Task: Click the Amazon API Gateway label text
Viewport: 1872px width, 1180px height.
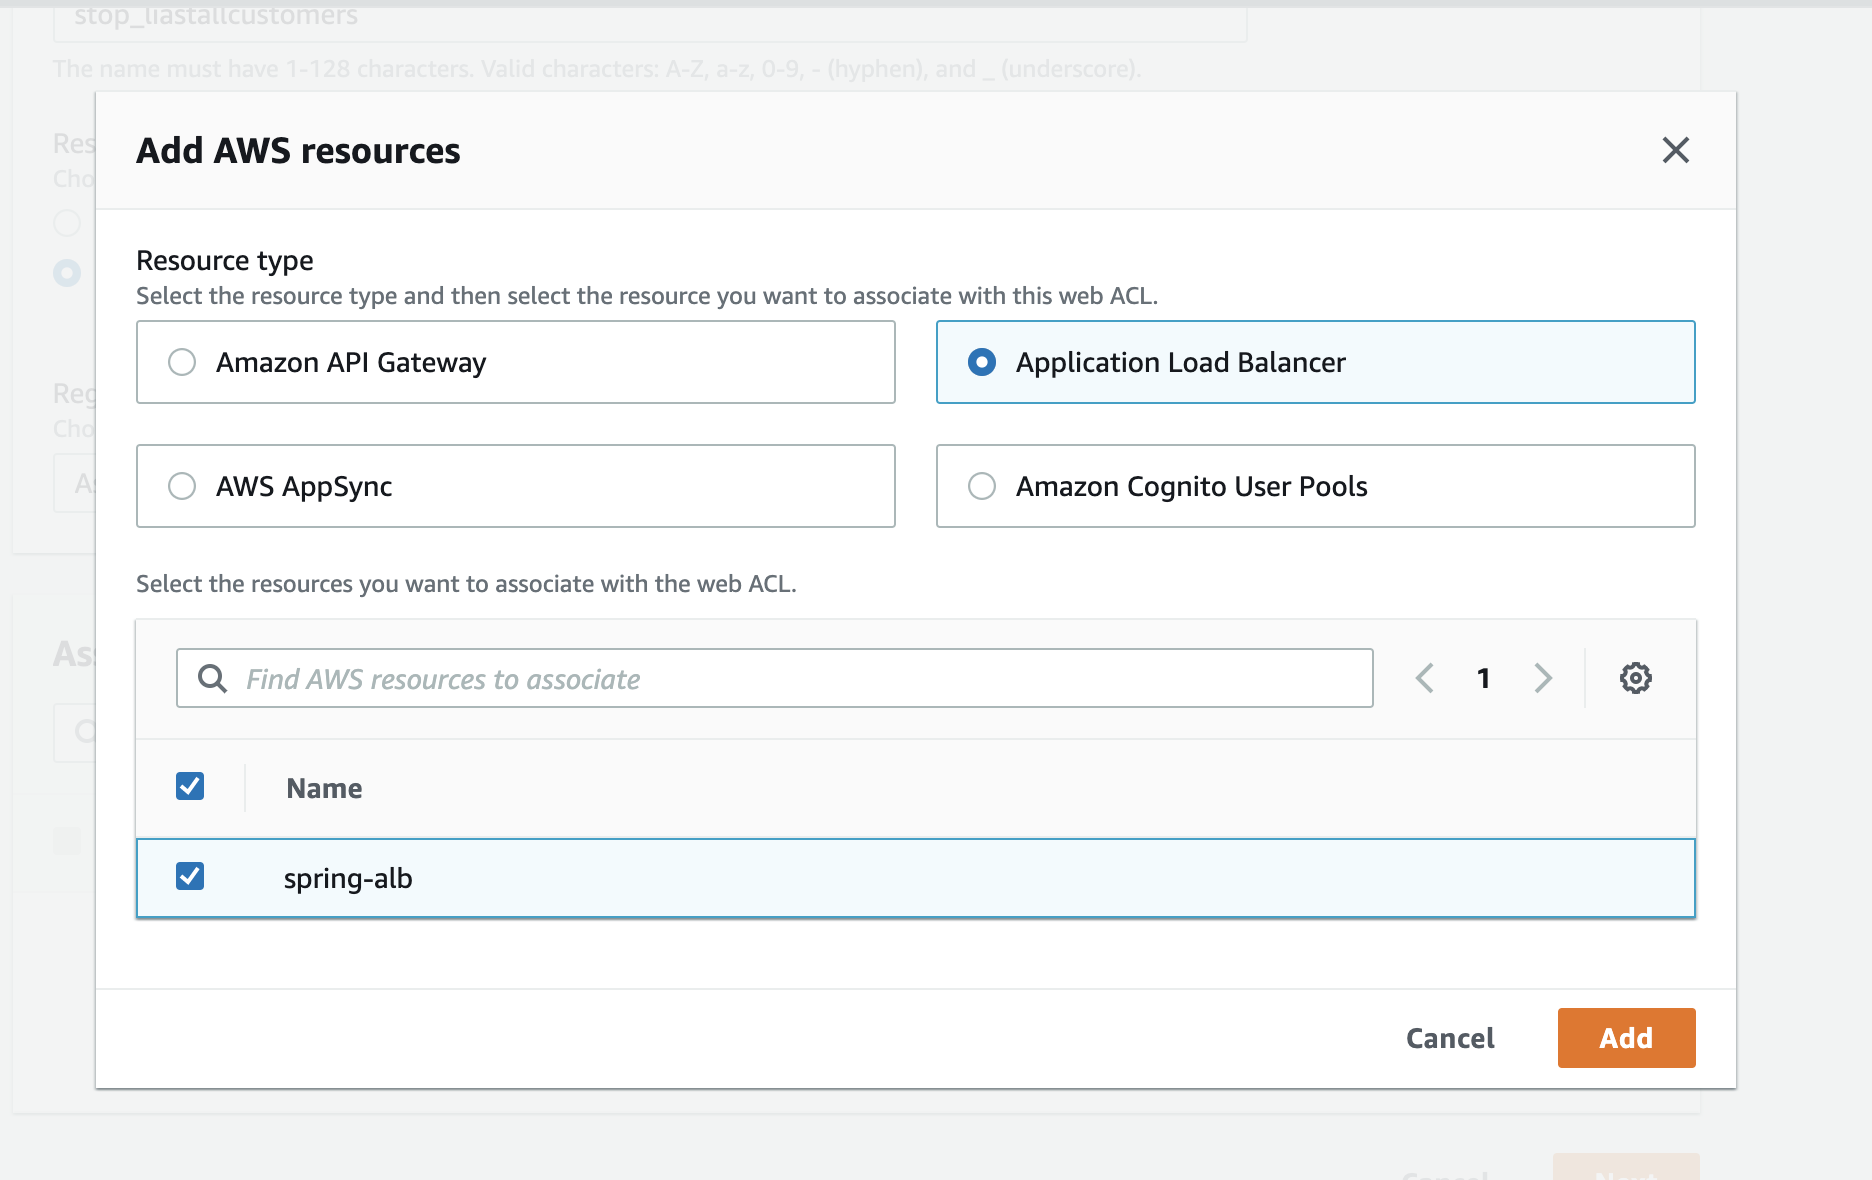Action: coord(351,362)
